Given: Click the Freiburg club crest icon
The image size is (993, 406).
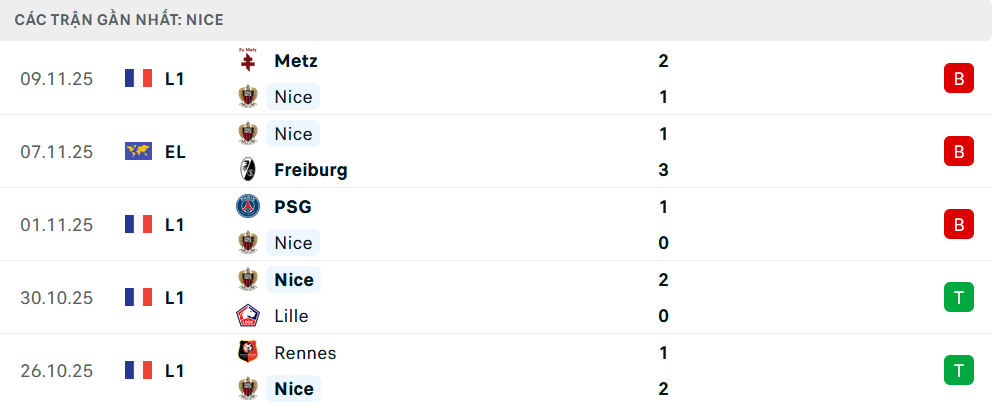Looking at the screenshot, I should [x=247, y=170].
